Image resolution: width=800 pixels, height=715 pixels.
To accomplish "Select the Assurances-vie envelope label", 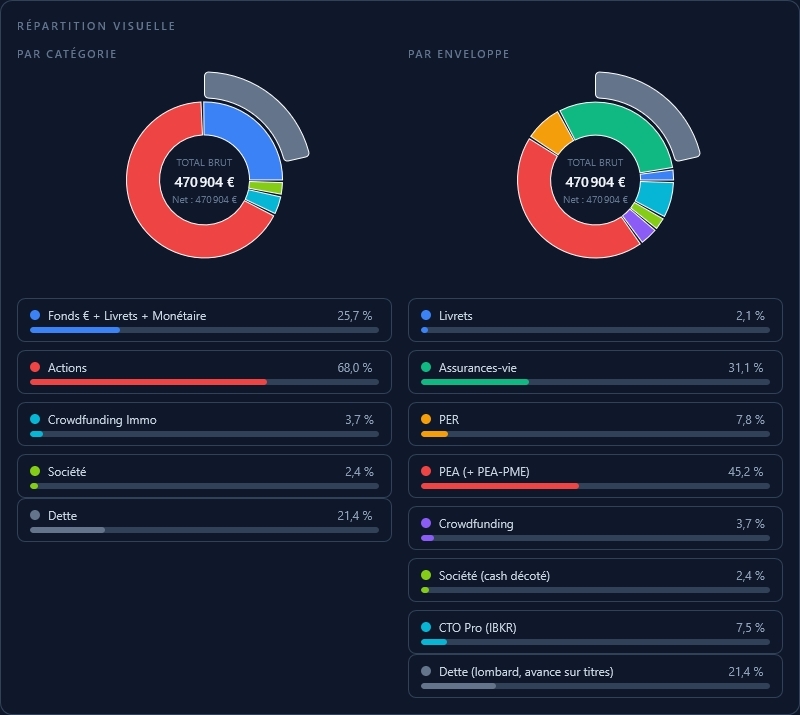I will 478,367.
